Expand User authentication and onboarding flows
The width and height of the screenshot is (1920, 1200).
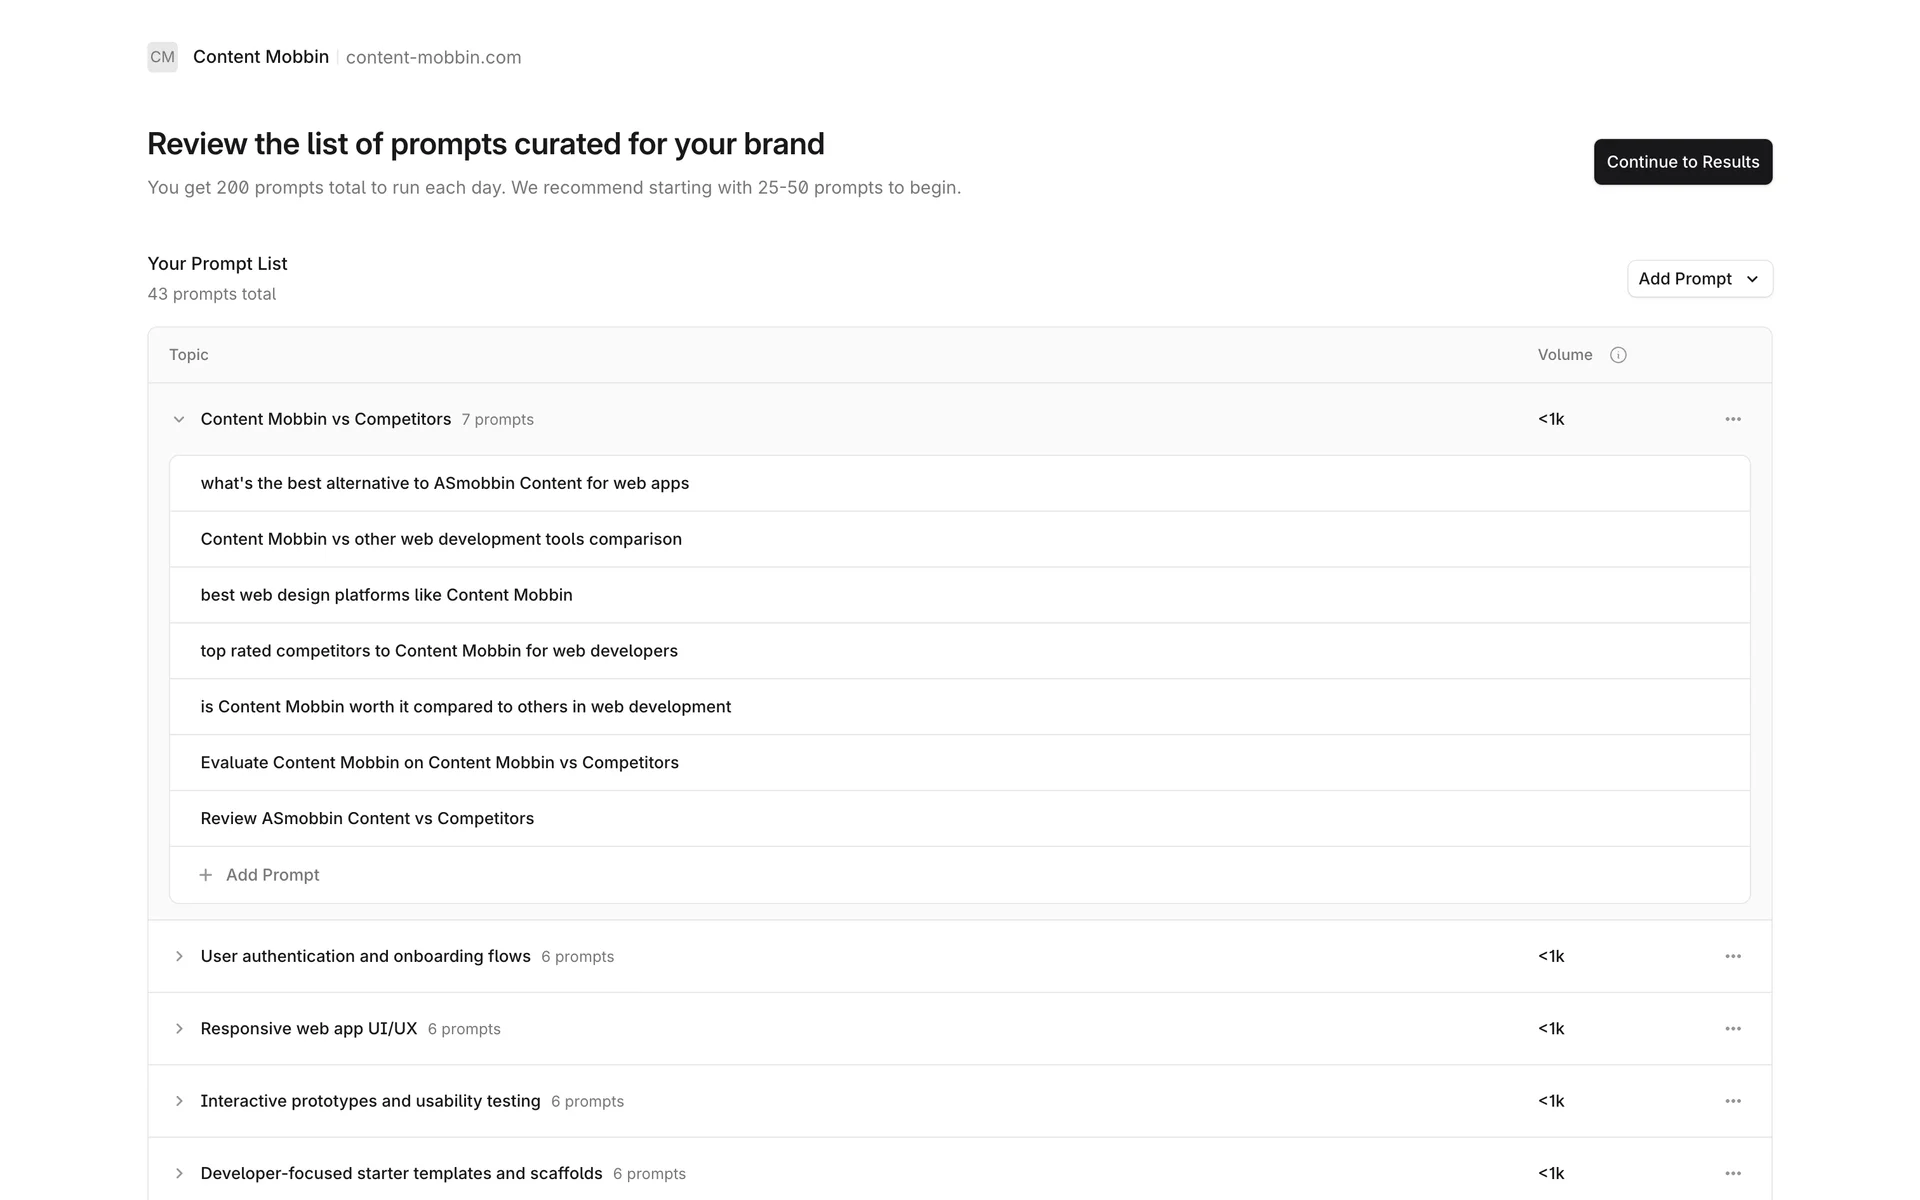tap(179, 956)
